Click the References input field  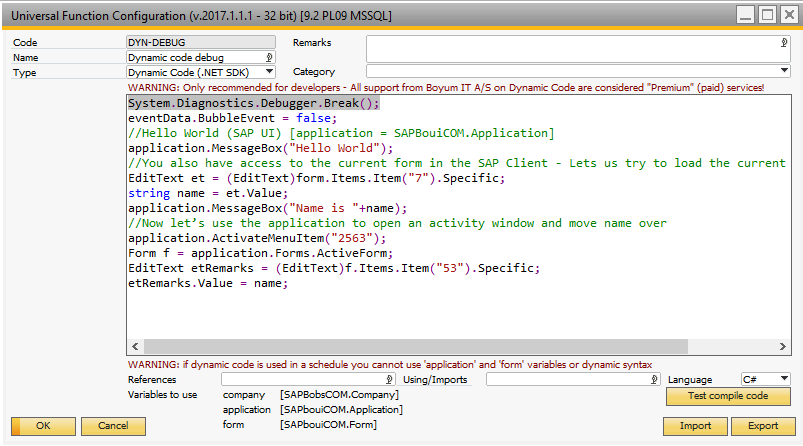point(308,379)
